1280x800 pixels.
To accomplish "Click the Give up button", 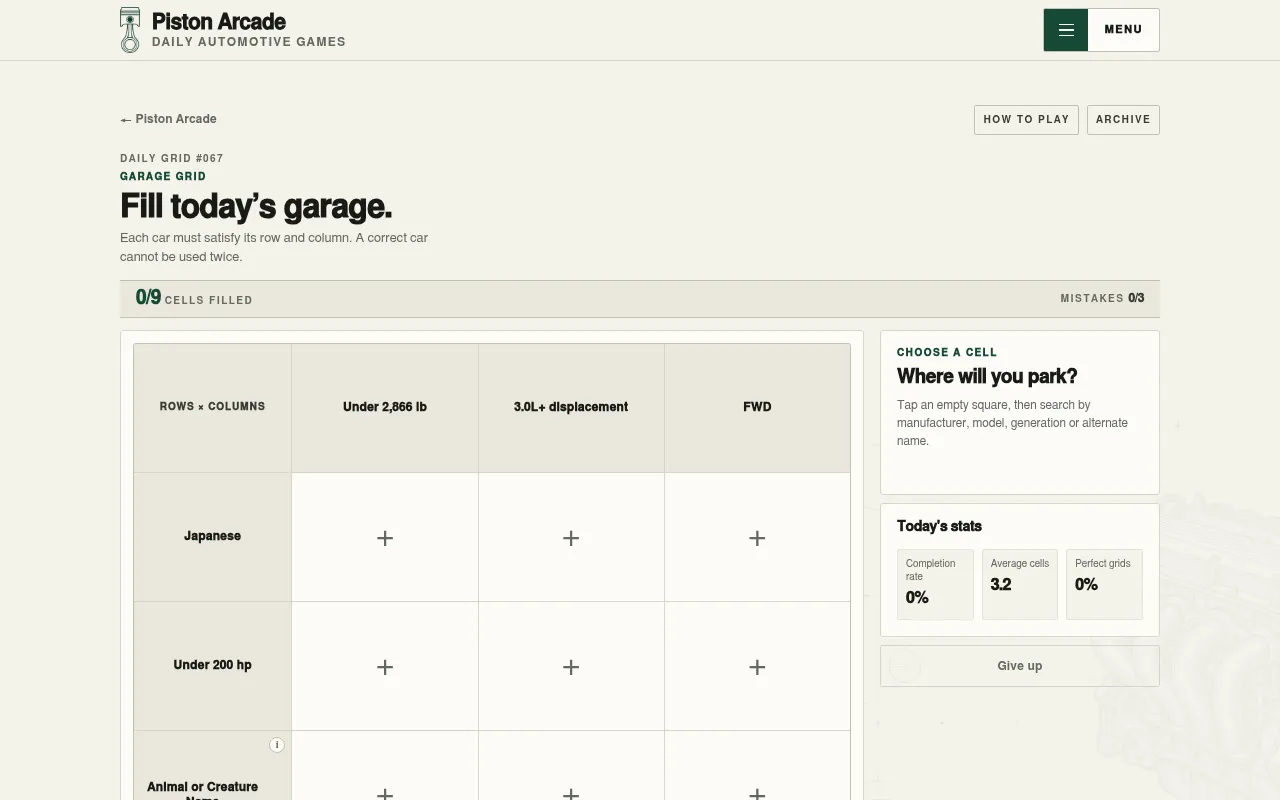I will point(1020,666).
